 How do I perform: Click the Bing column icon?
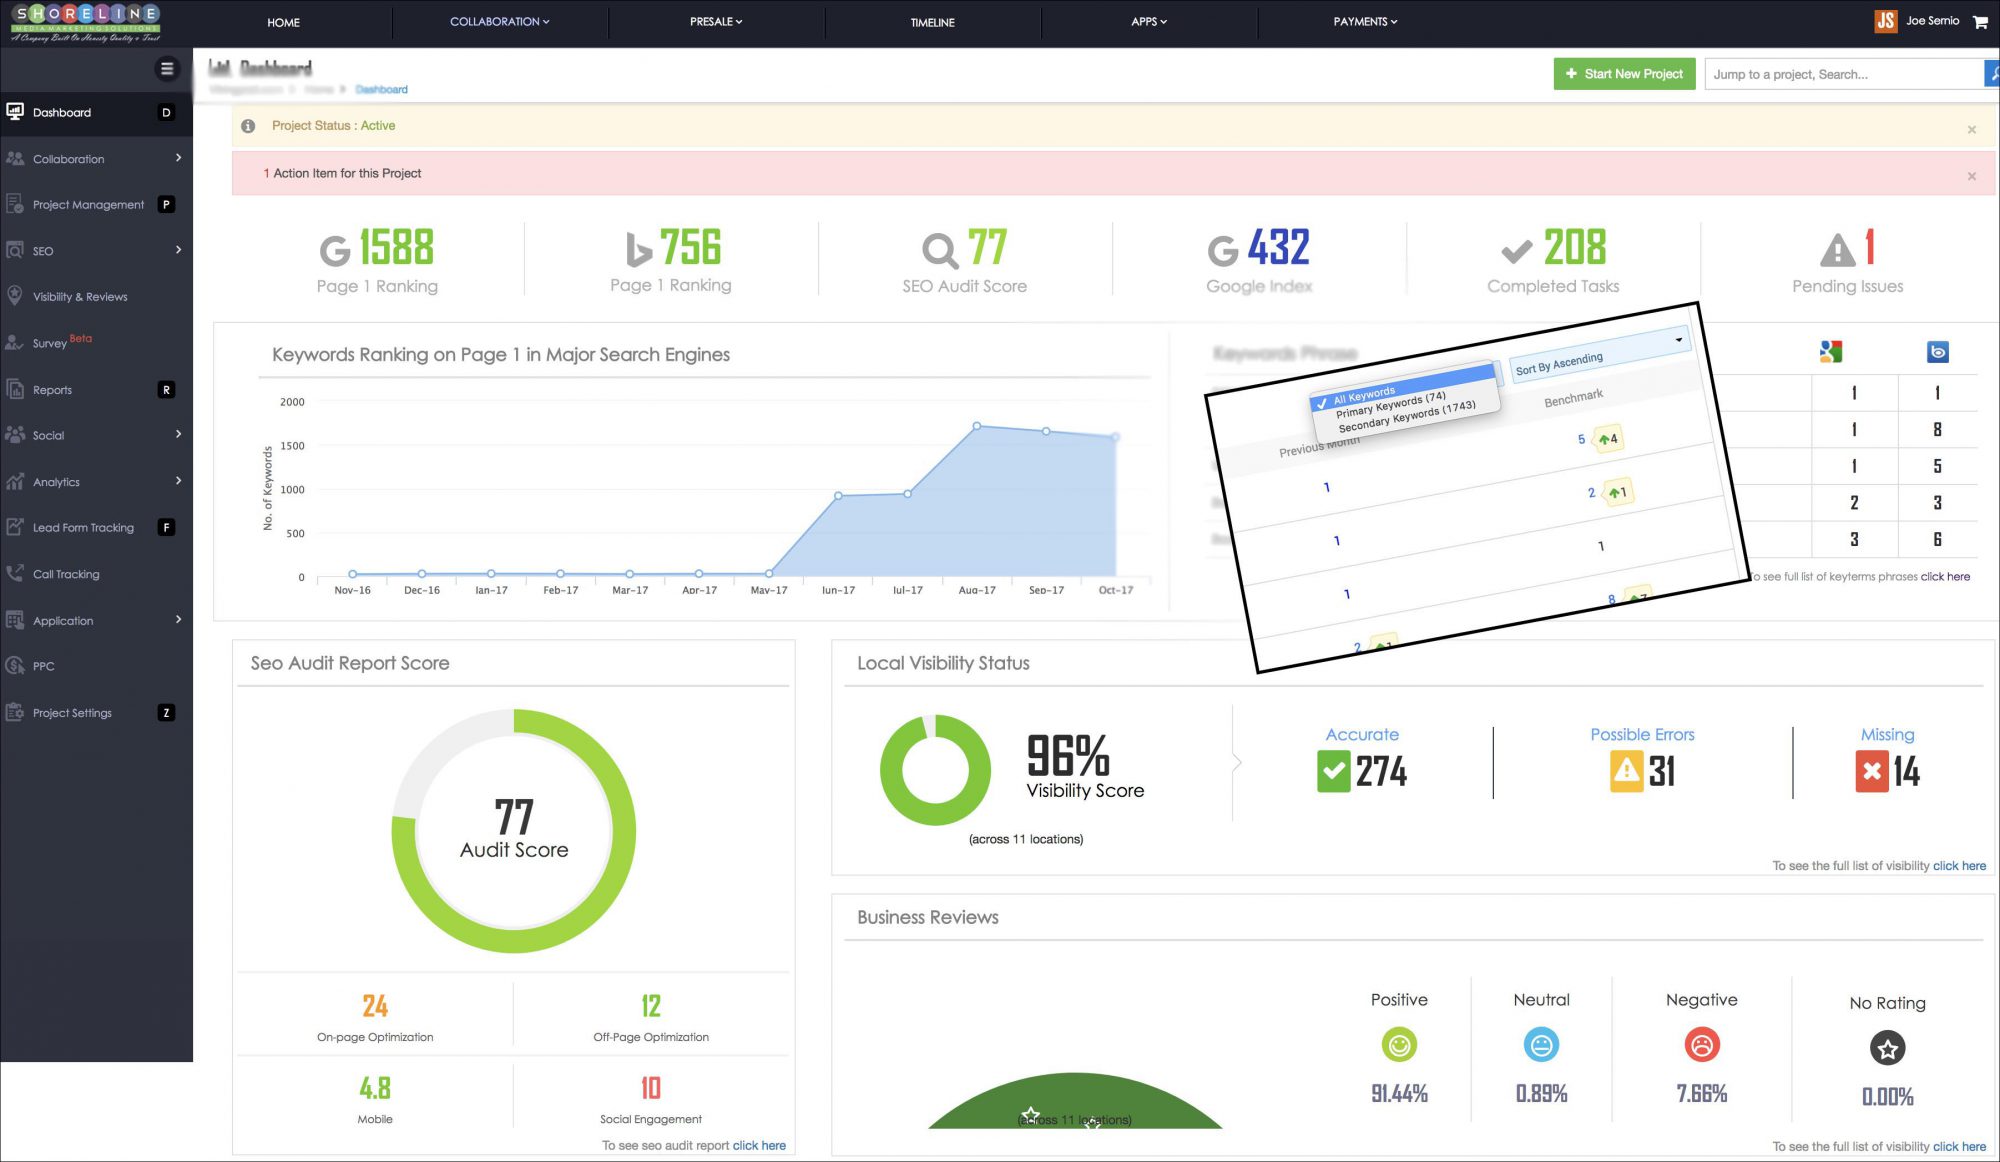1937,352
